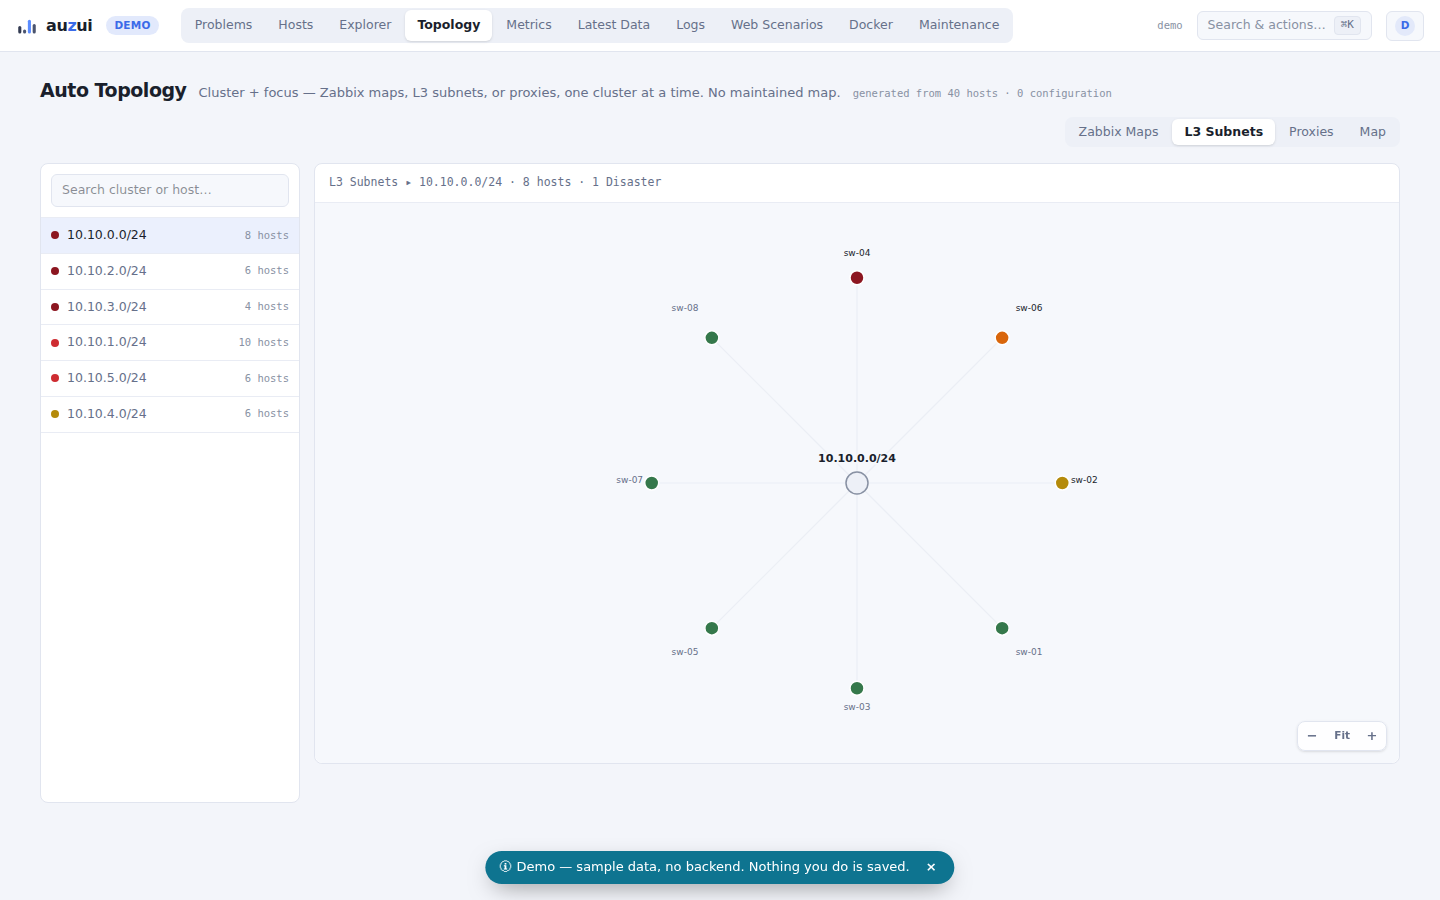Select the L3 Subnets view
1440x900 pixels.
1223,132
